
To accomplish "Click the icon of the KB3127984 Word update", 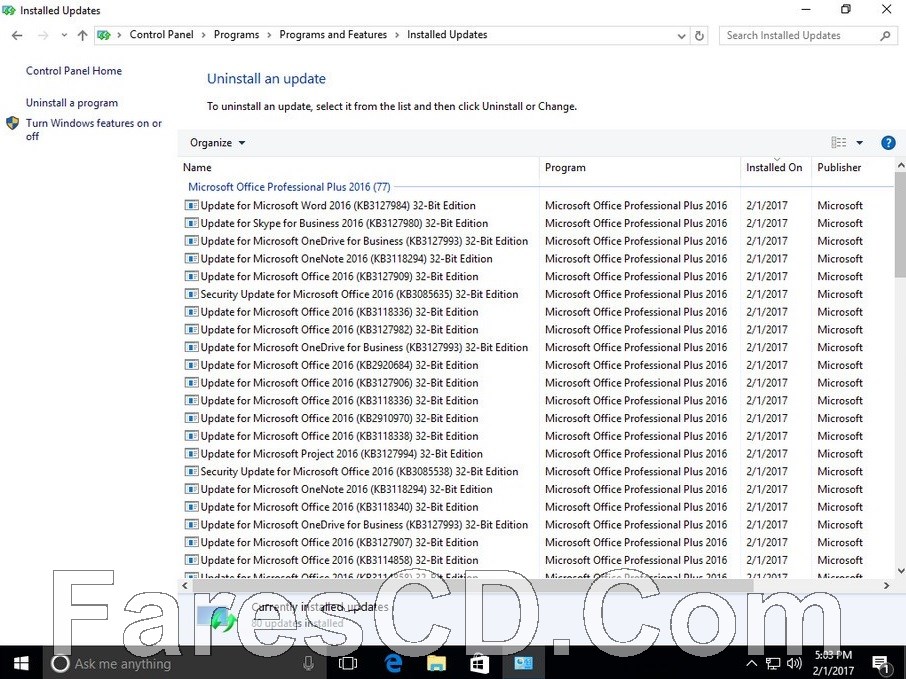I will pyautogui.click(x=191, y=205).
